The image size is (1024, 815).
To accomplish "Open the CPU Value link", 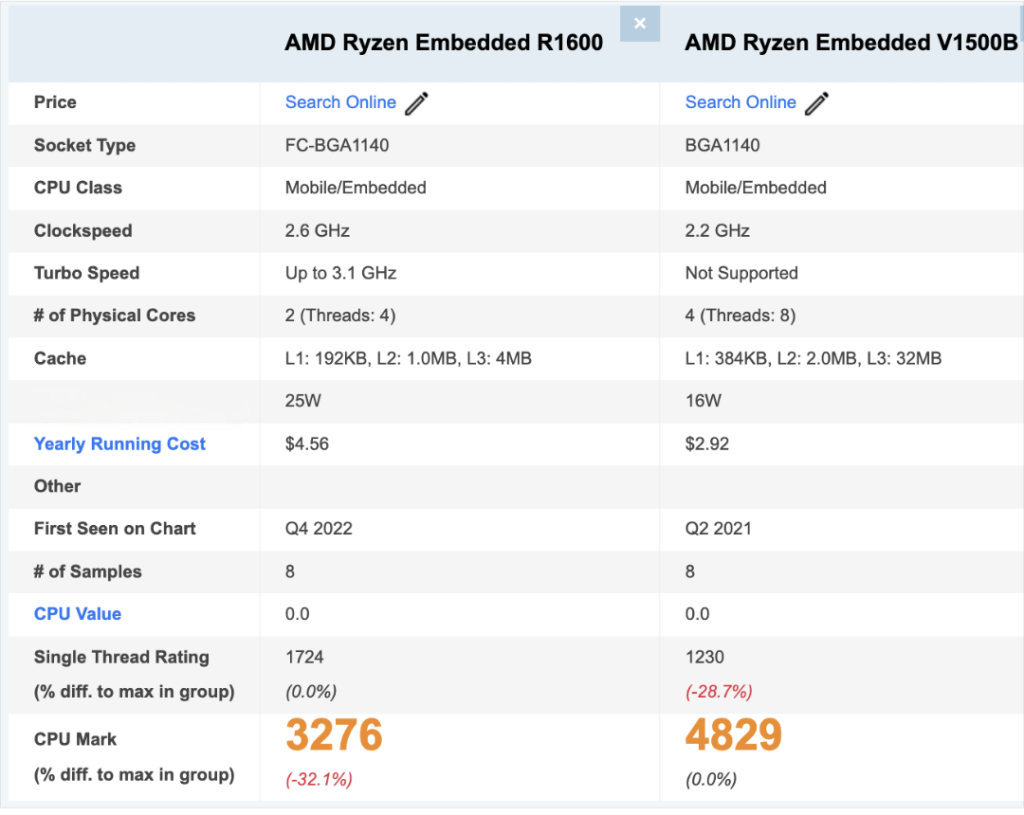I will point(77,614).
